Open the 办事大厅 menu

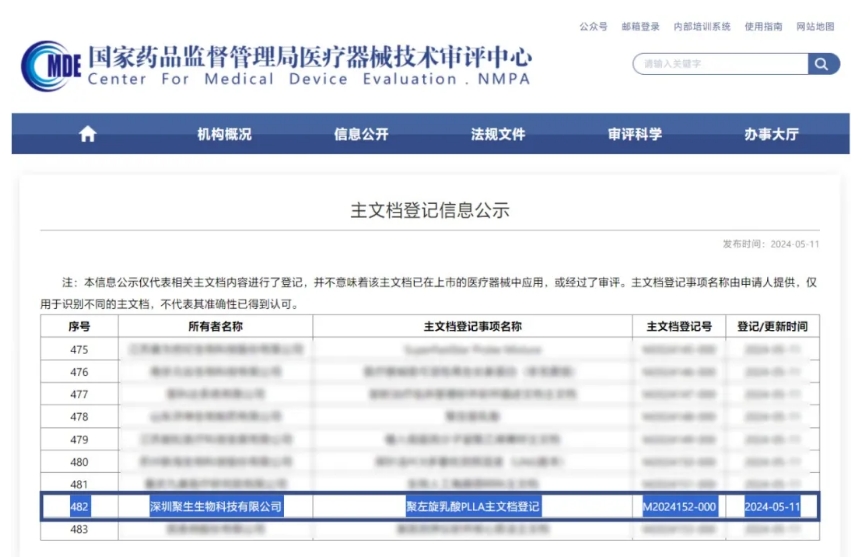tap(771, 134)
